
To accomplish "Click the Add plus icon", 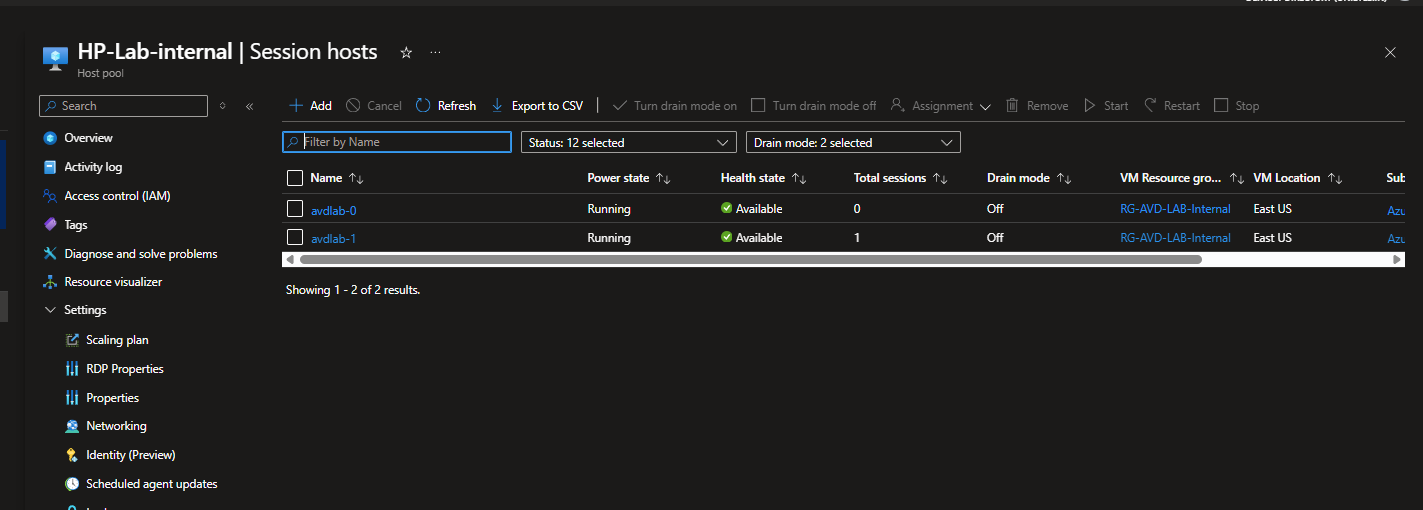I will click(295, 105).
